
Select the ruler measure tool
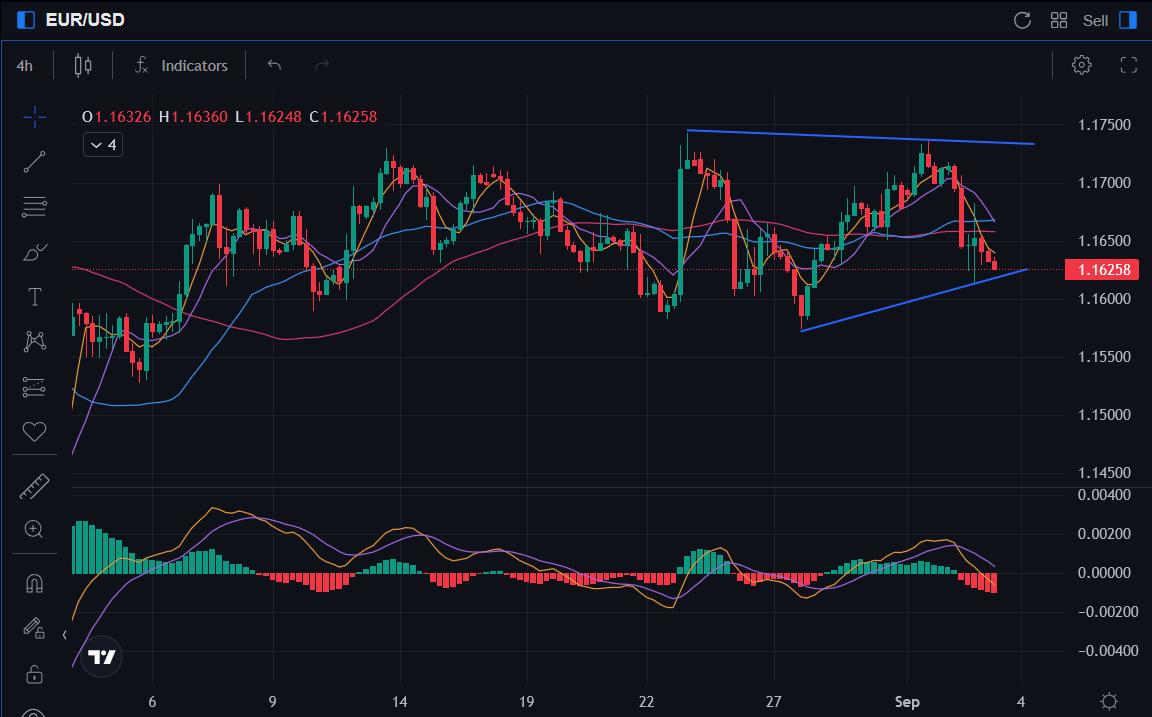click(35, 486)
